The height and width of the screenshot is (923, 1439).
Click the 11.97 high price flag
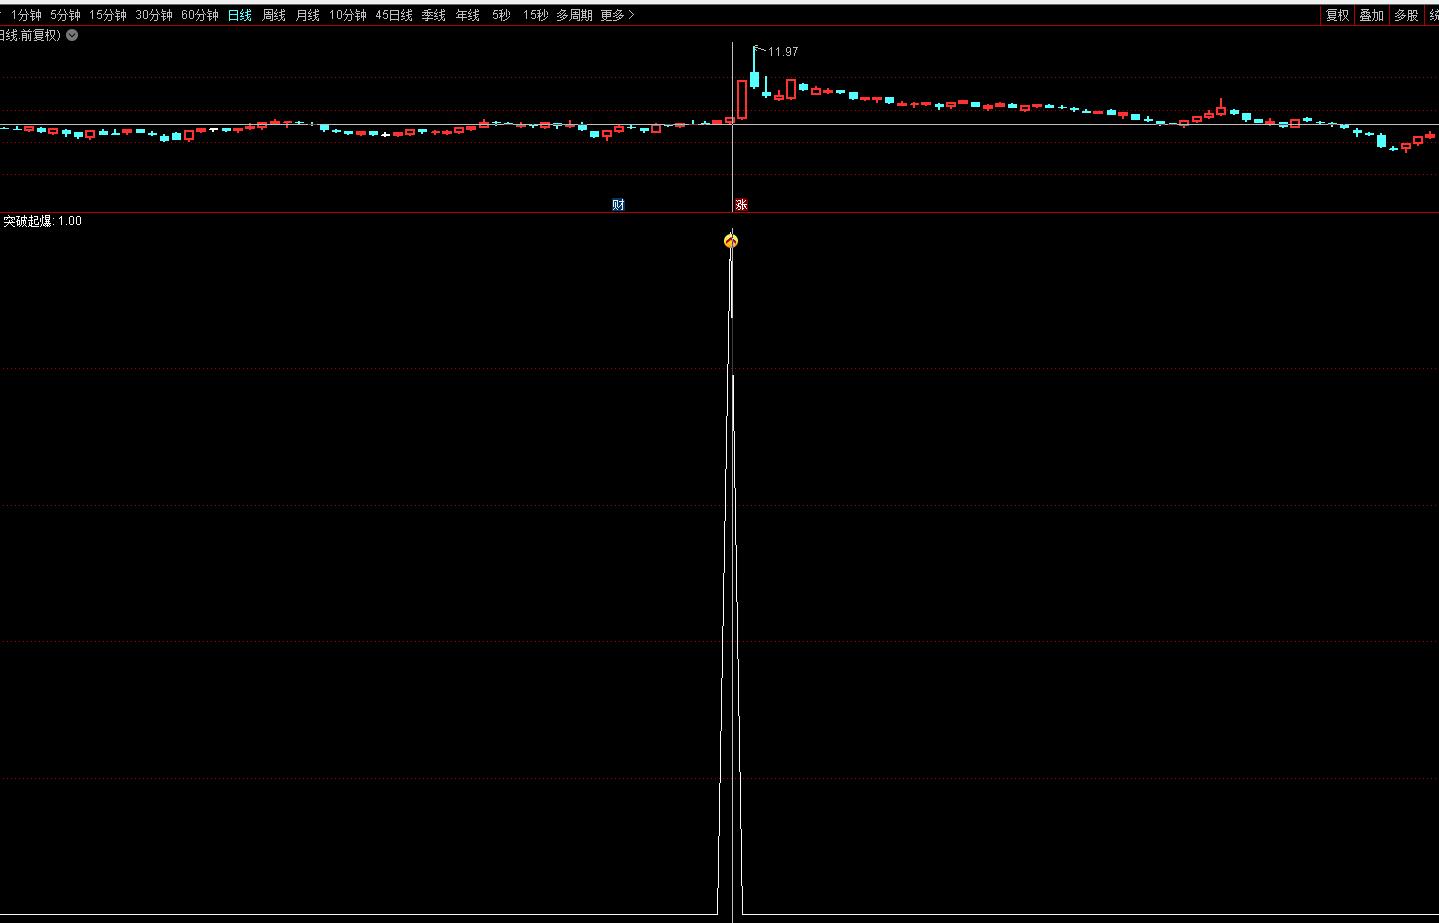pyautogui.click(x=781, y=51)
